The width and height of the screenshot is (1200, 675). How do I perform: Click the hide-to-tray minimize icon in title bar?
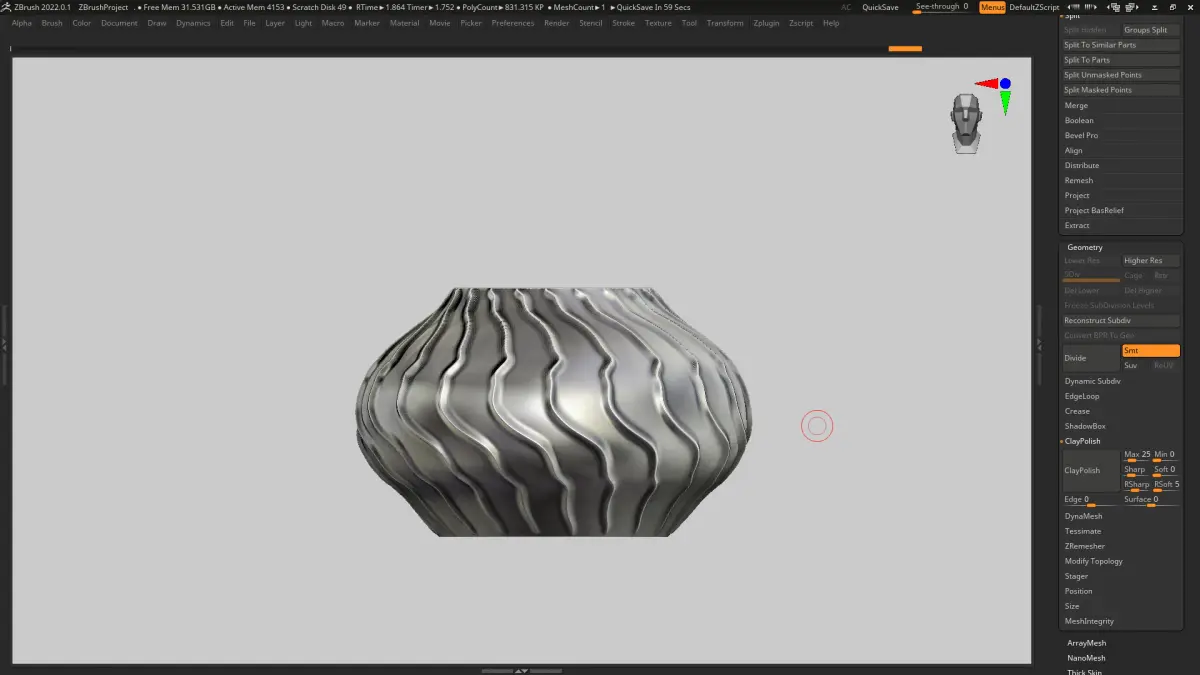[x=1154, y=7]
